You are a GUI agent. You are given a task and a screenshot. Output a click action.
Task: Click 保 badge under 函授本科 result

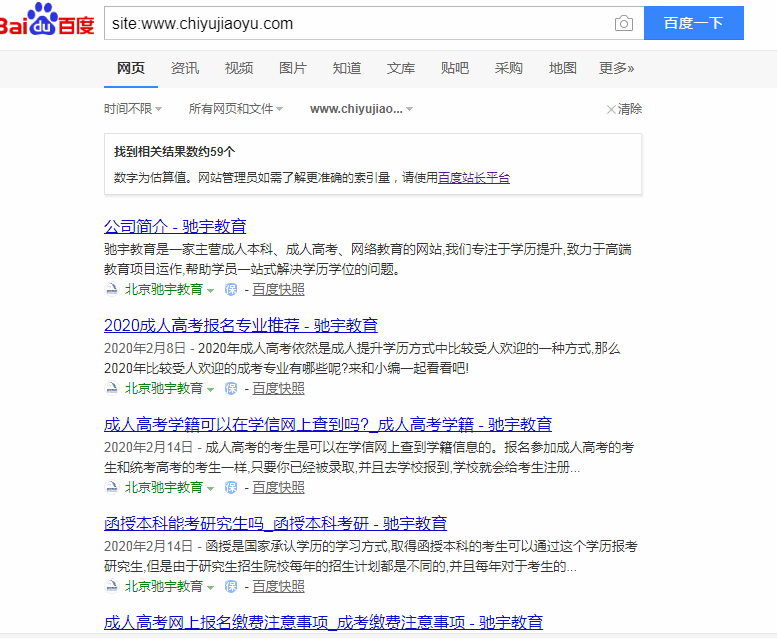231,586
